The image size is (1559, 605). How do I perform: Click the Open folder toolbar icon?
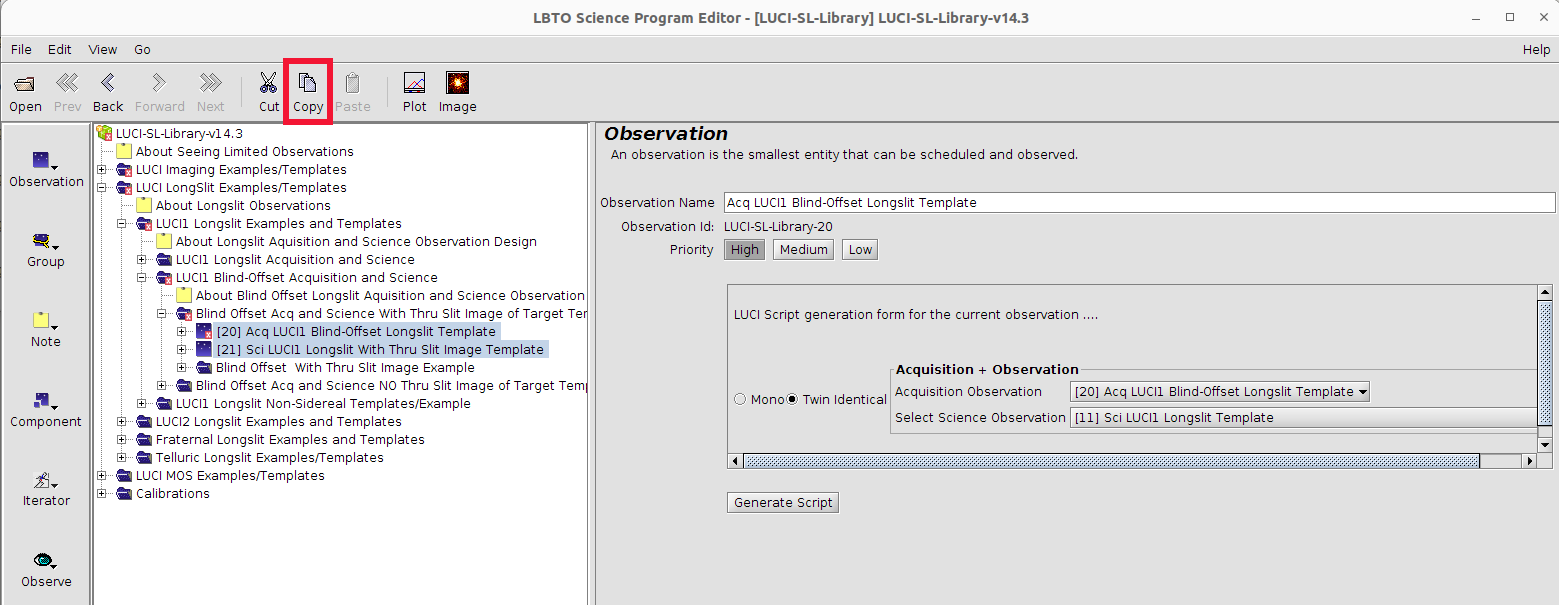[x=25, y=84]
